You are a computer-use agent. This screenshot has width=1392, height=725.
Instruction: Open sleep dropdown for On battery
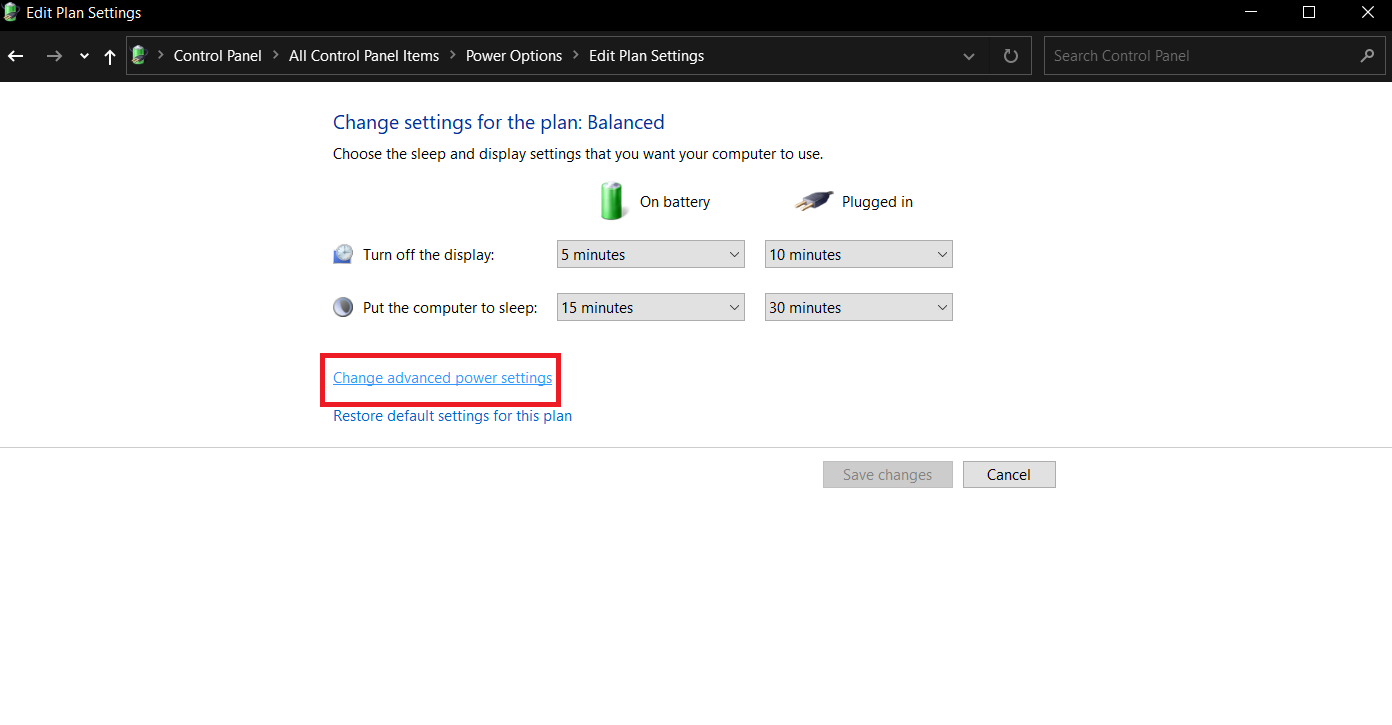(651, 308)
